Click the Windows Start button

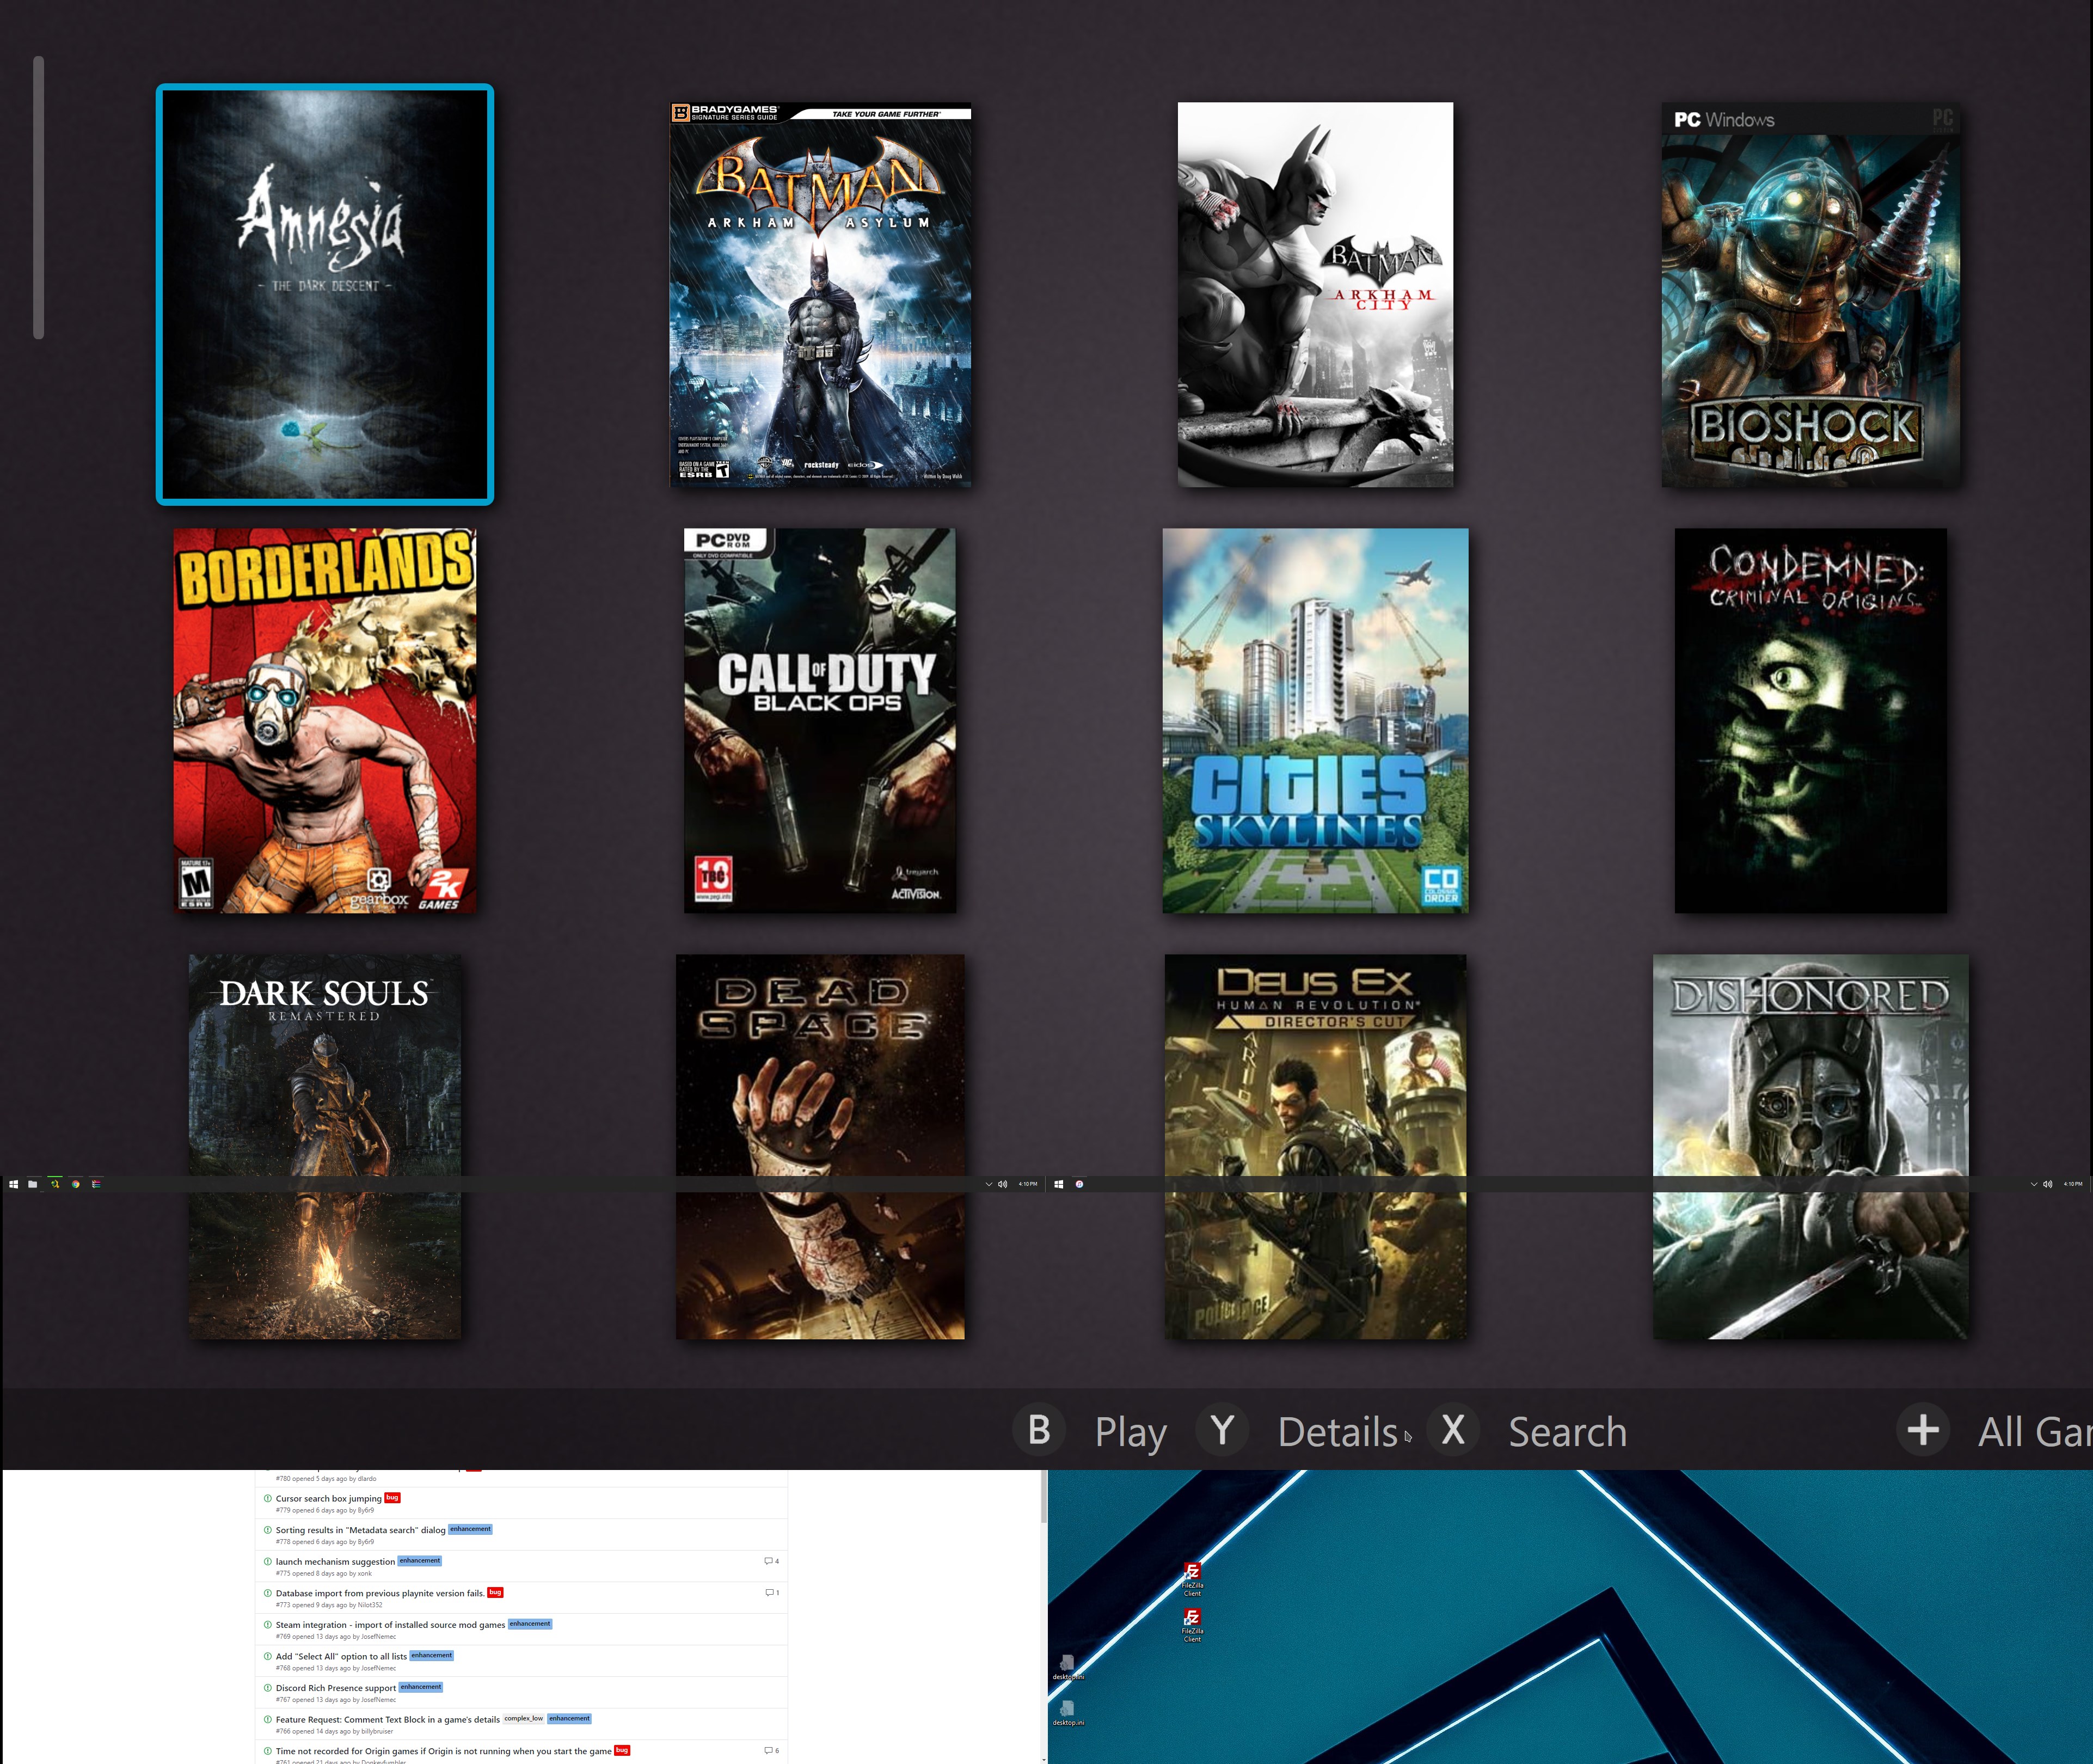click(x=13, y=1184)
